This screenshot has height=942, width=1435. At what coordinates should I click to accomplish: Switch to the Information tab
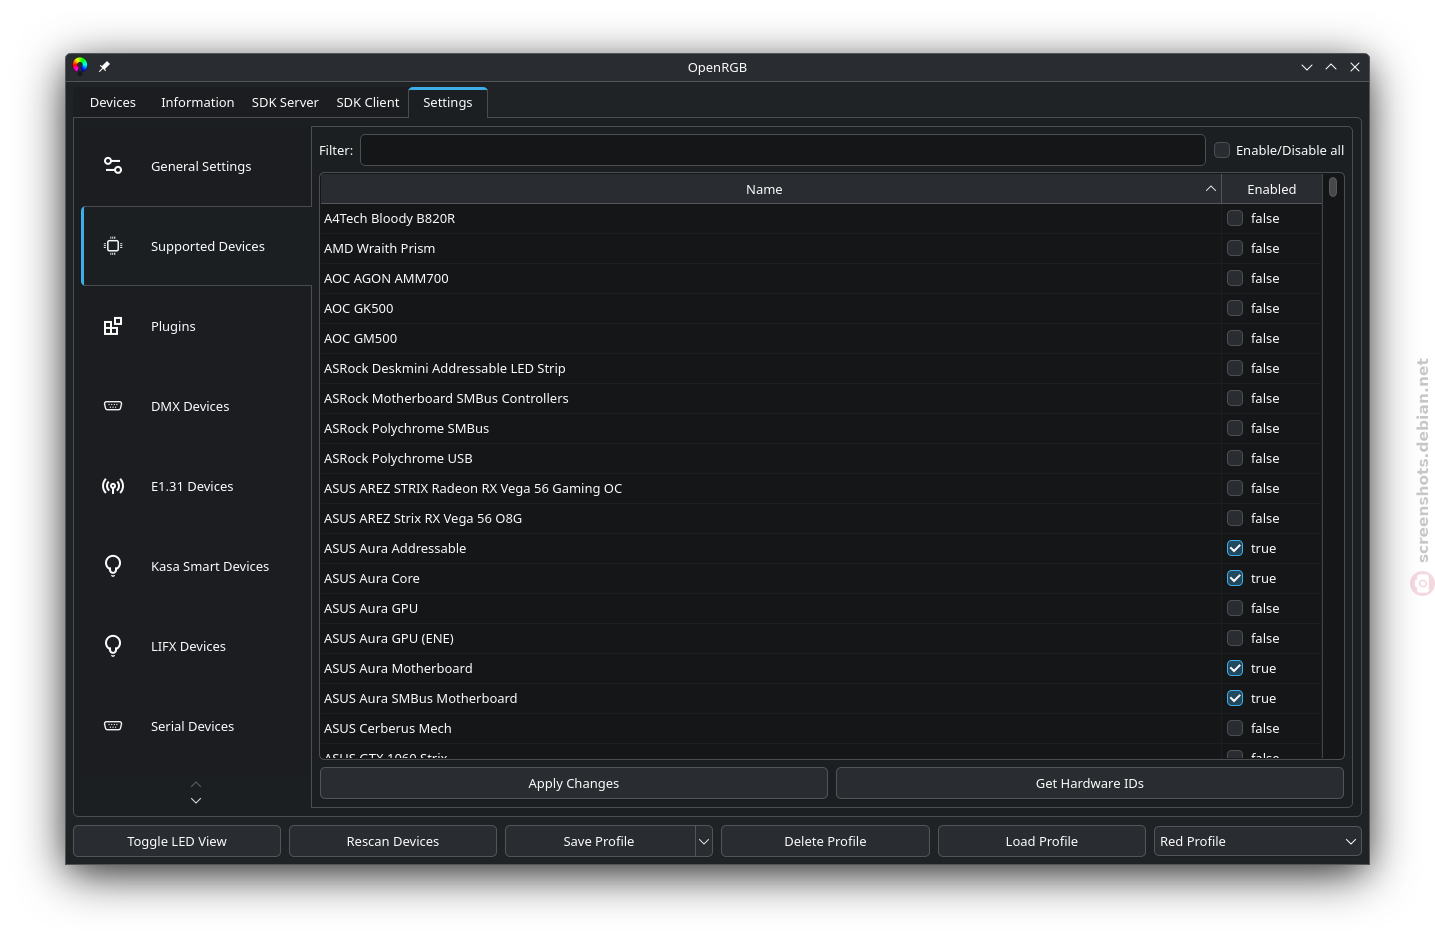coord(197,102)
